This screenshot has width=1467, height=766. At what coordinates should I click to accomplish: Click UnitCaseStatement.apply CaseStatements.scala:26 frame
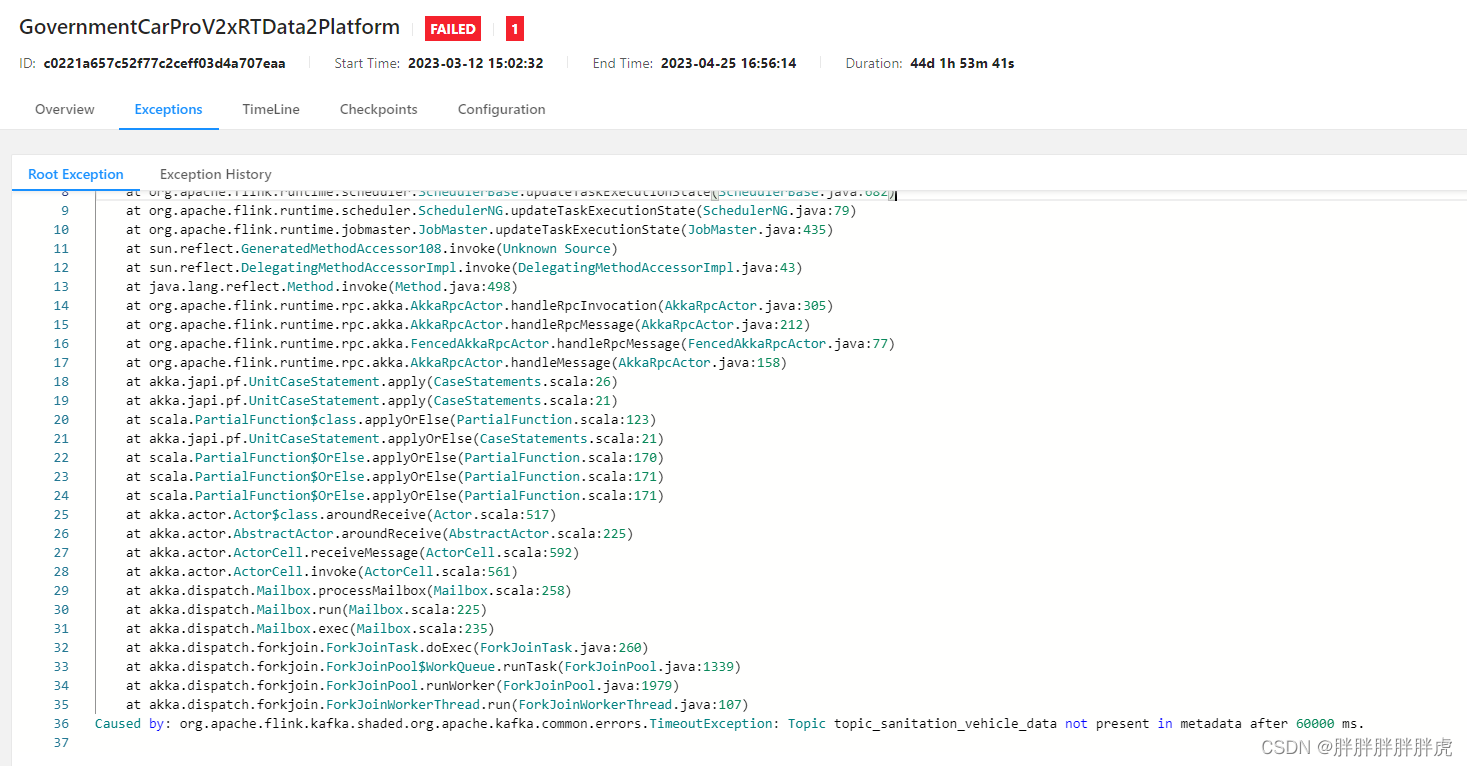pyautogui.click(x=372, y=382)
